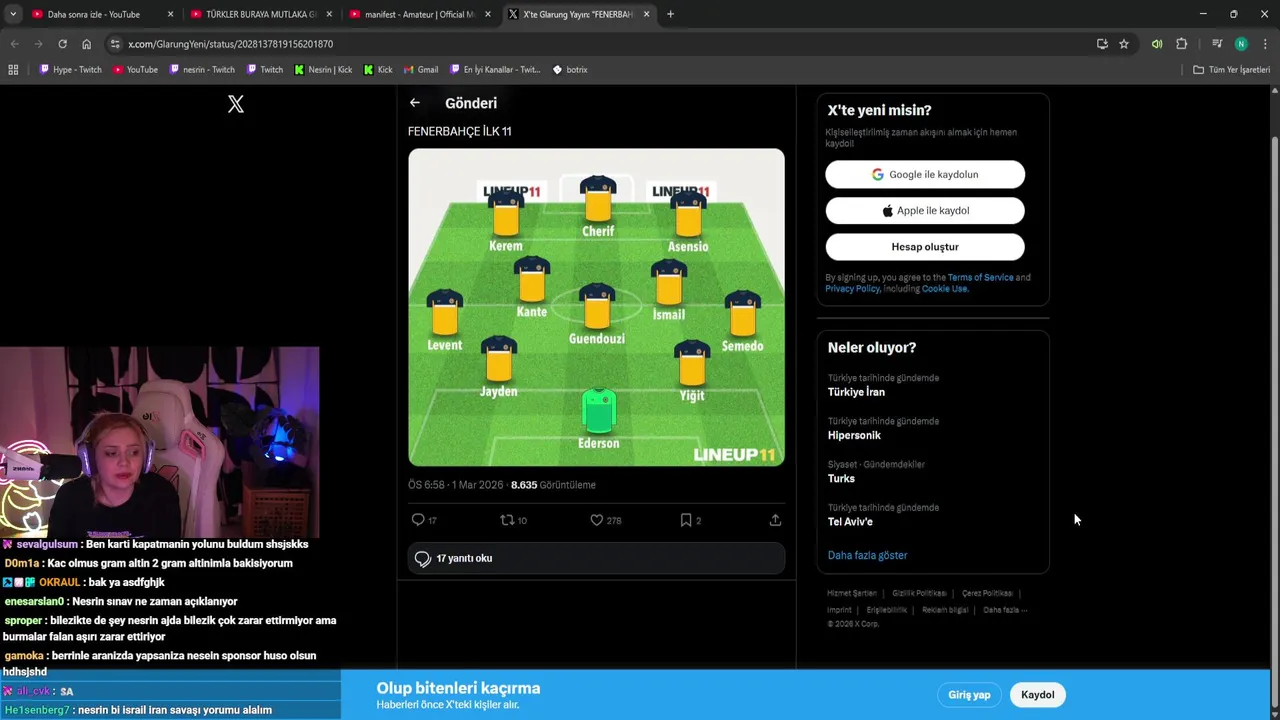This screenshot has height=720, width=1280.
Task: Open the YouTube bookmark
Action: [x=135, y=70]
